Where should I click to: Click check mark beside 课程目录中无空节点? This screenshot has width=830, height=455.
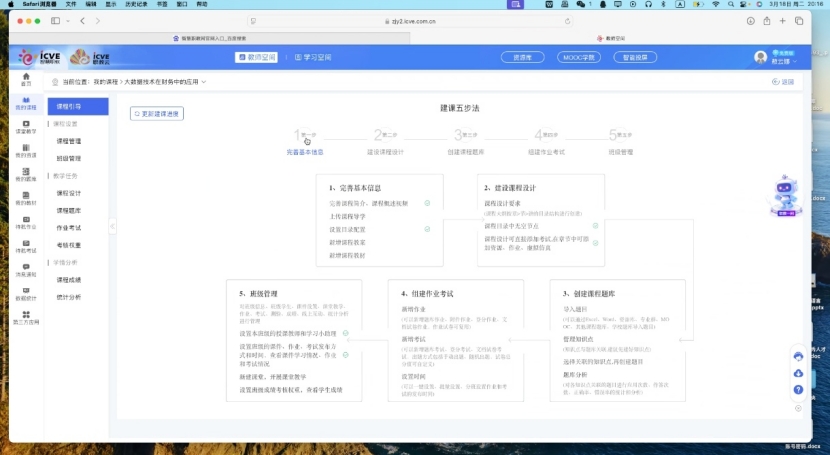[x=595, y=226]
